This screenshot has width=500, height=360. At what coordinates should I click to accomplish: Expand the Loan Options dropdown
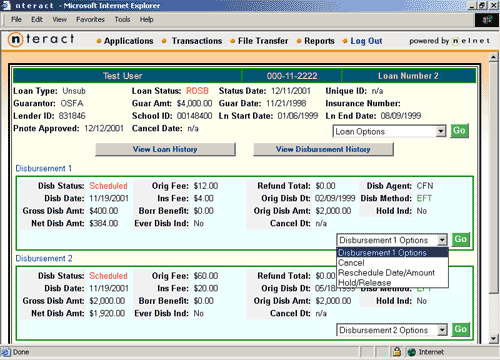[x=441, y=131]
